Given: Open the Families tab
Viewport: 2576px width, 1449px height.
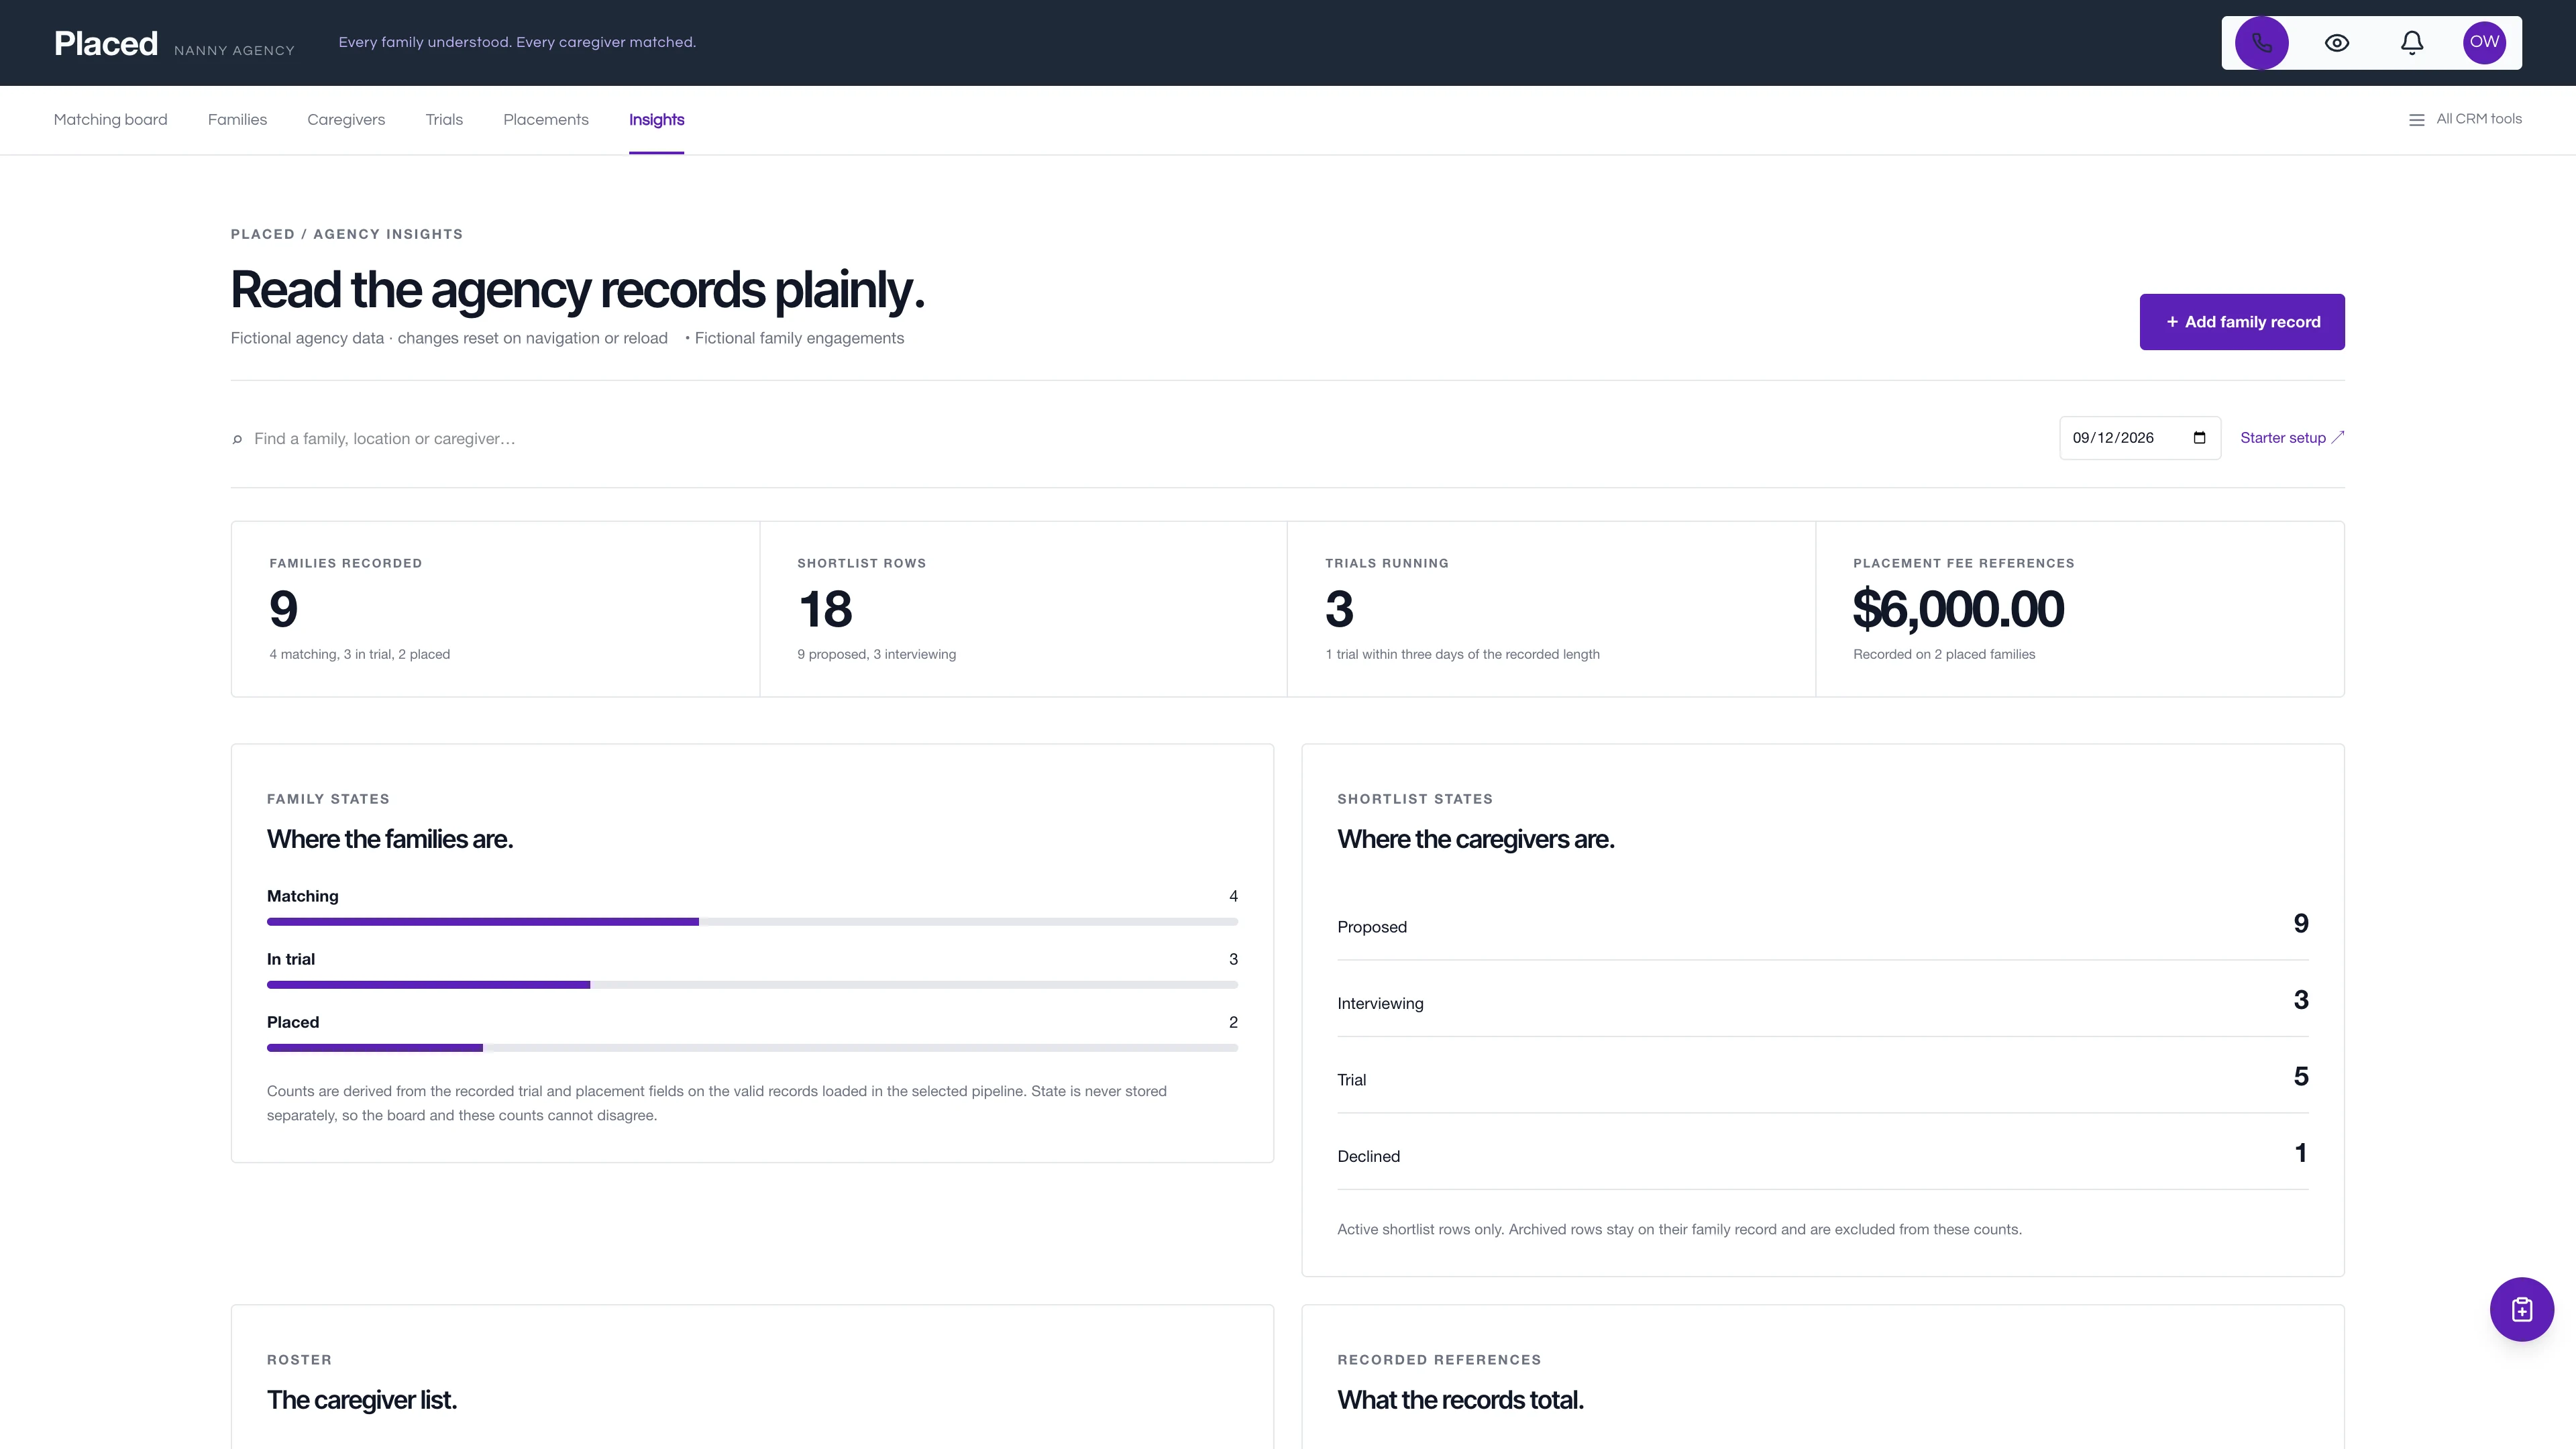Looking at the screenshot, I should (x=237, y=120).
